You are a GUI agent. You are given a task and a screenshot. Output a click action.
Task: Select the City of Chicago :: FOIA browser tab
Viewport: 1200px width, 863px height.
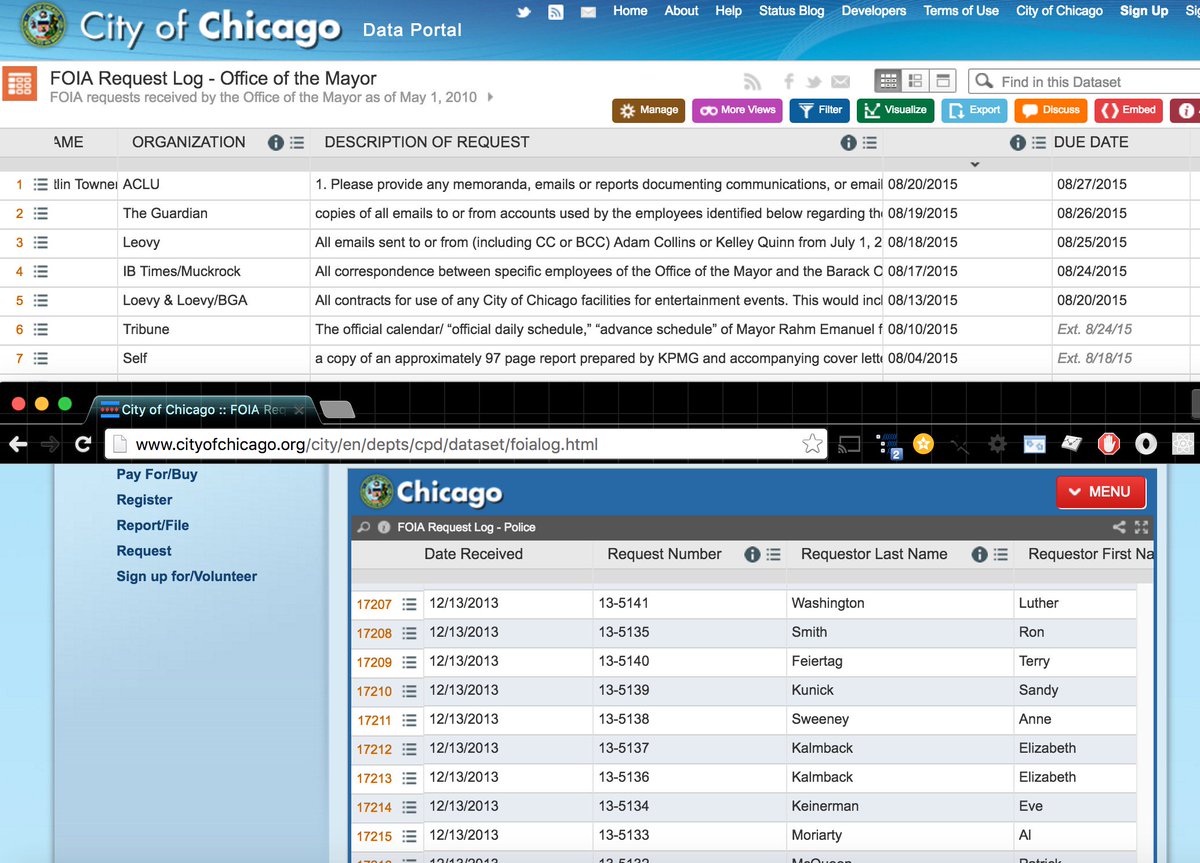(205, 409)
